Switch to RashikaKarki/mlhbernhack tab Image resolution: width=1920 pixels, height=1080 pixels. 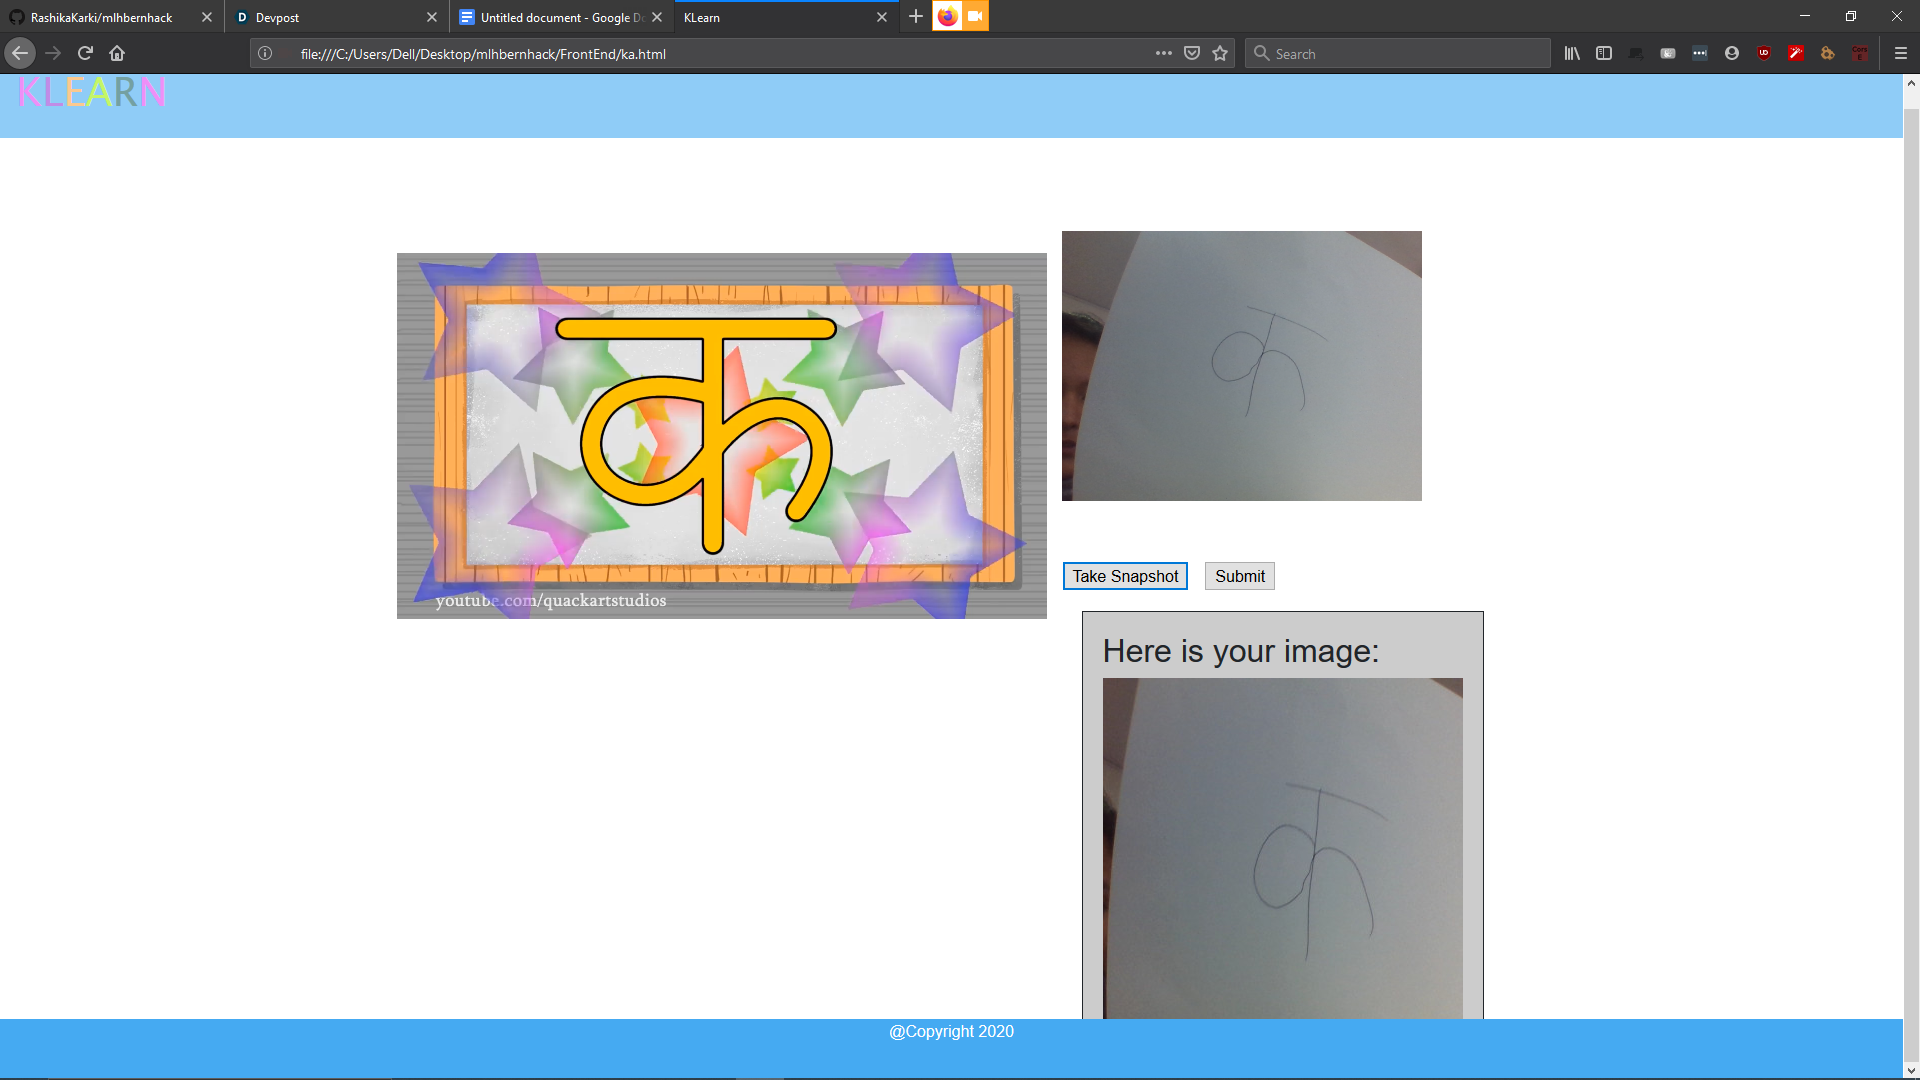[100, 17]
